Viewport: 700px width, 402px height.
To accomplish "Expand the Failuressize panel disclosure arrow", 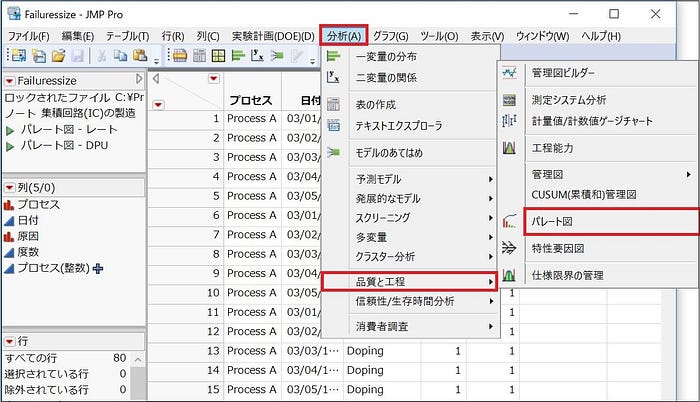I will click(x=139, y=80).
